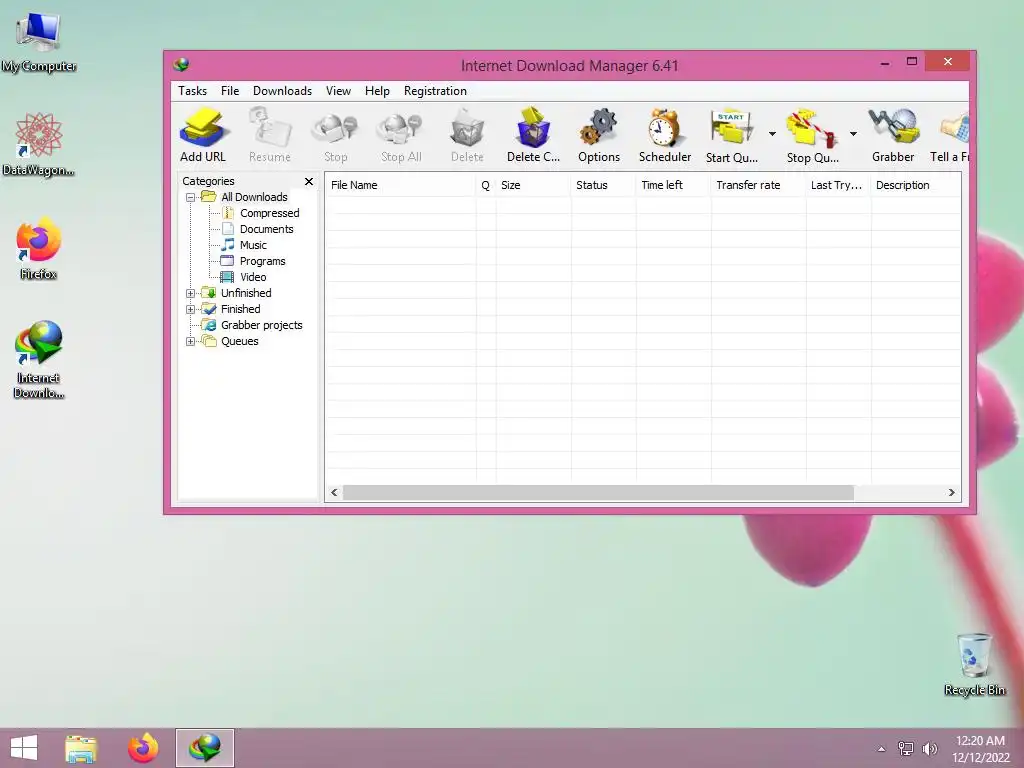Screen dimensions: 1024x768
Task: Select the Video category
Action: pyautogui.click(x=253, y=277)
